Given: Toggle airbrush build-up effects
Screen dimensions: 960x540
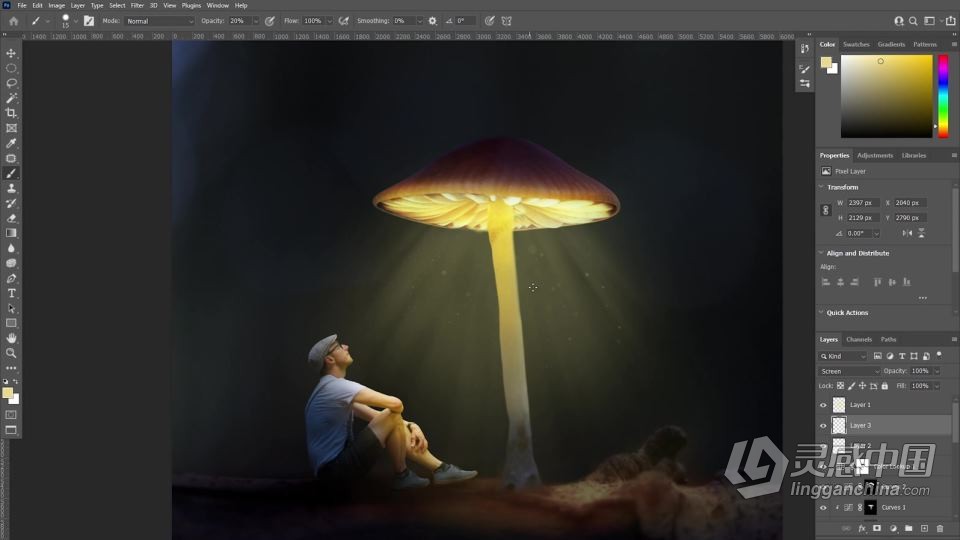Looking at the screenshot, I should (343, 21).
